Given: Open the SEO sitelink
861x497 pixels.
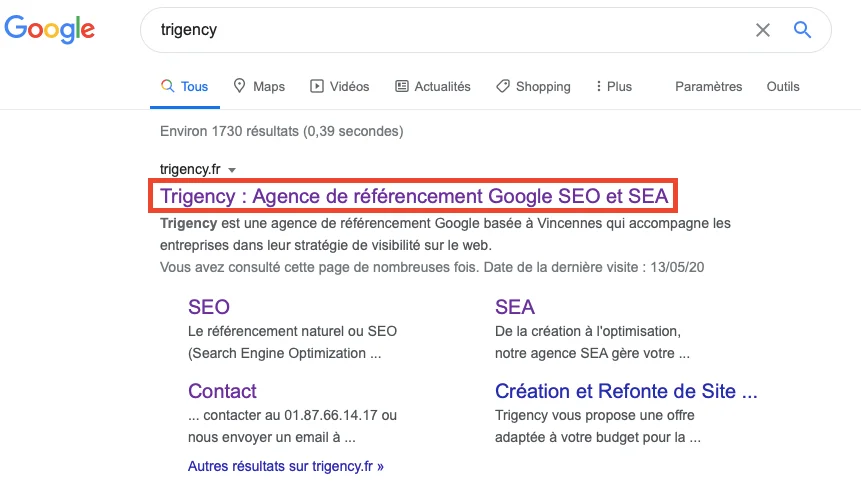Looking at the screenshot, I should (209, 307).
